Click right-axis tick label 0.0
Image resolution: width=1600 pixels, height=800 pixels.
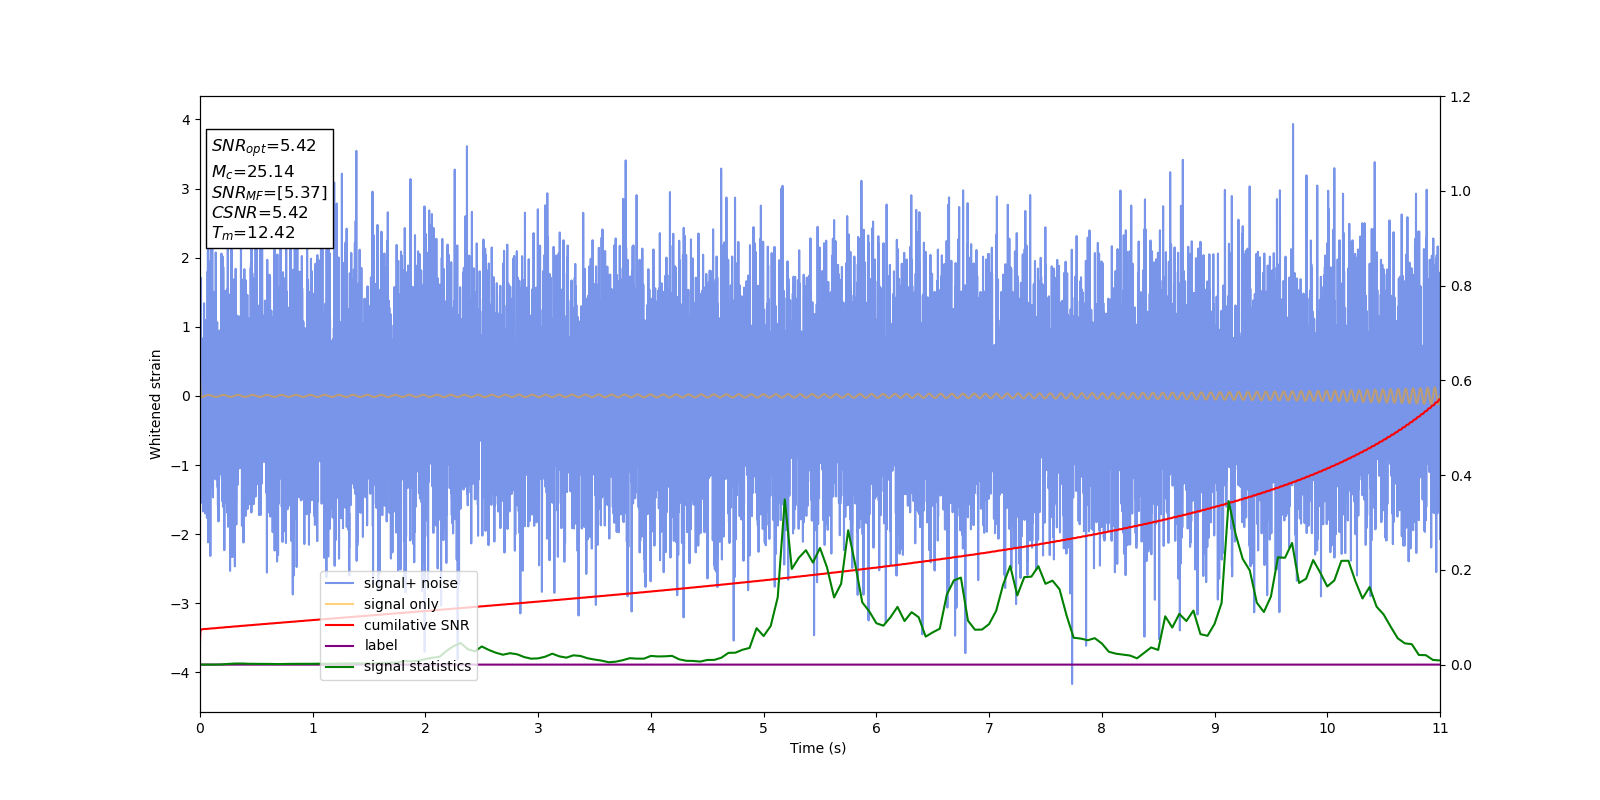[1461, 665]
